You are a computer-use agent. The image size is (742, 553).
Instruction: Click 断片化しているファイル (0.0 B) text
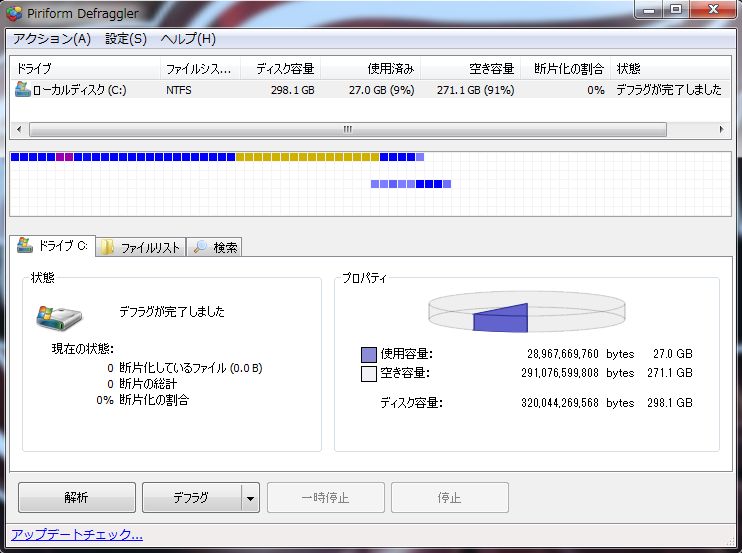click(x=191, y=368)
